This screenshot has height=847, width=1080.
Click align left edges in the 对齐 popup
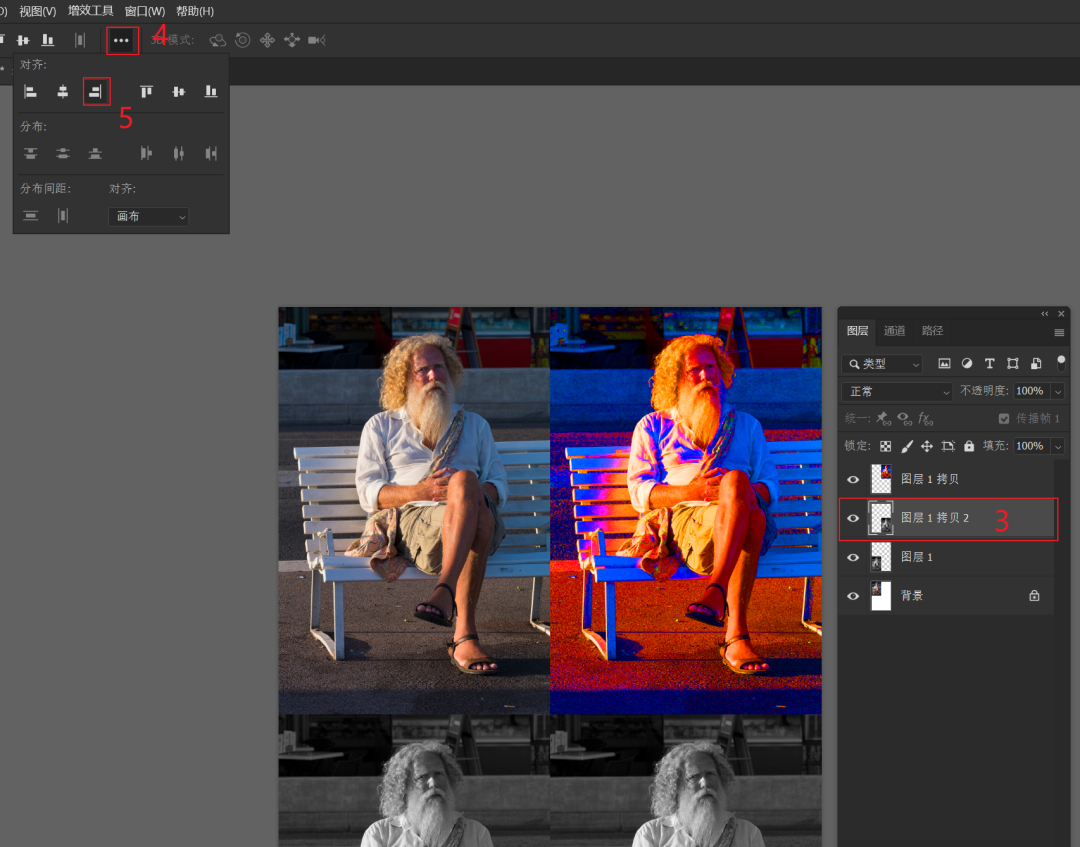30,92
